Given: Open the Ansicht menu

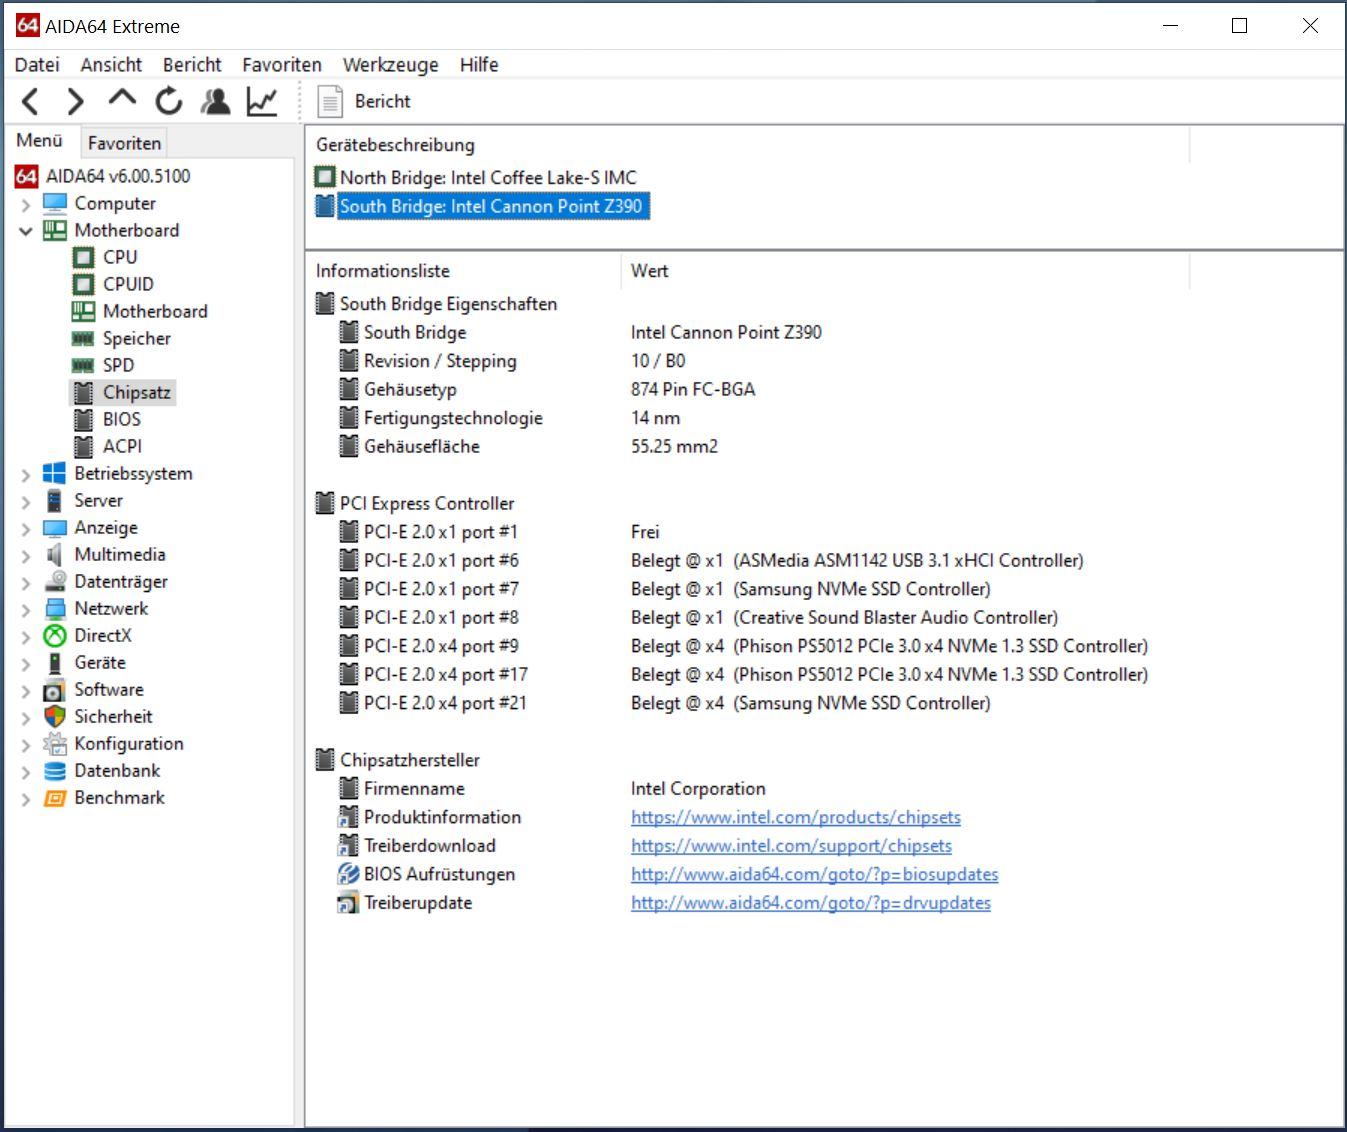Looking at the screenshot, I should tap(111, 65).
